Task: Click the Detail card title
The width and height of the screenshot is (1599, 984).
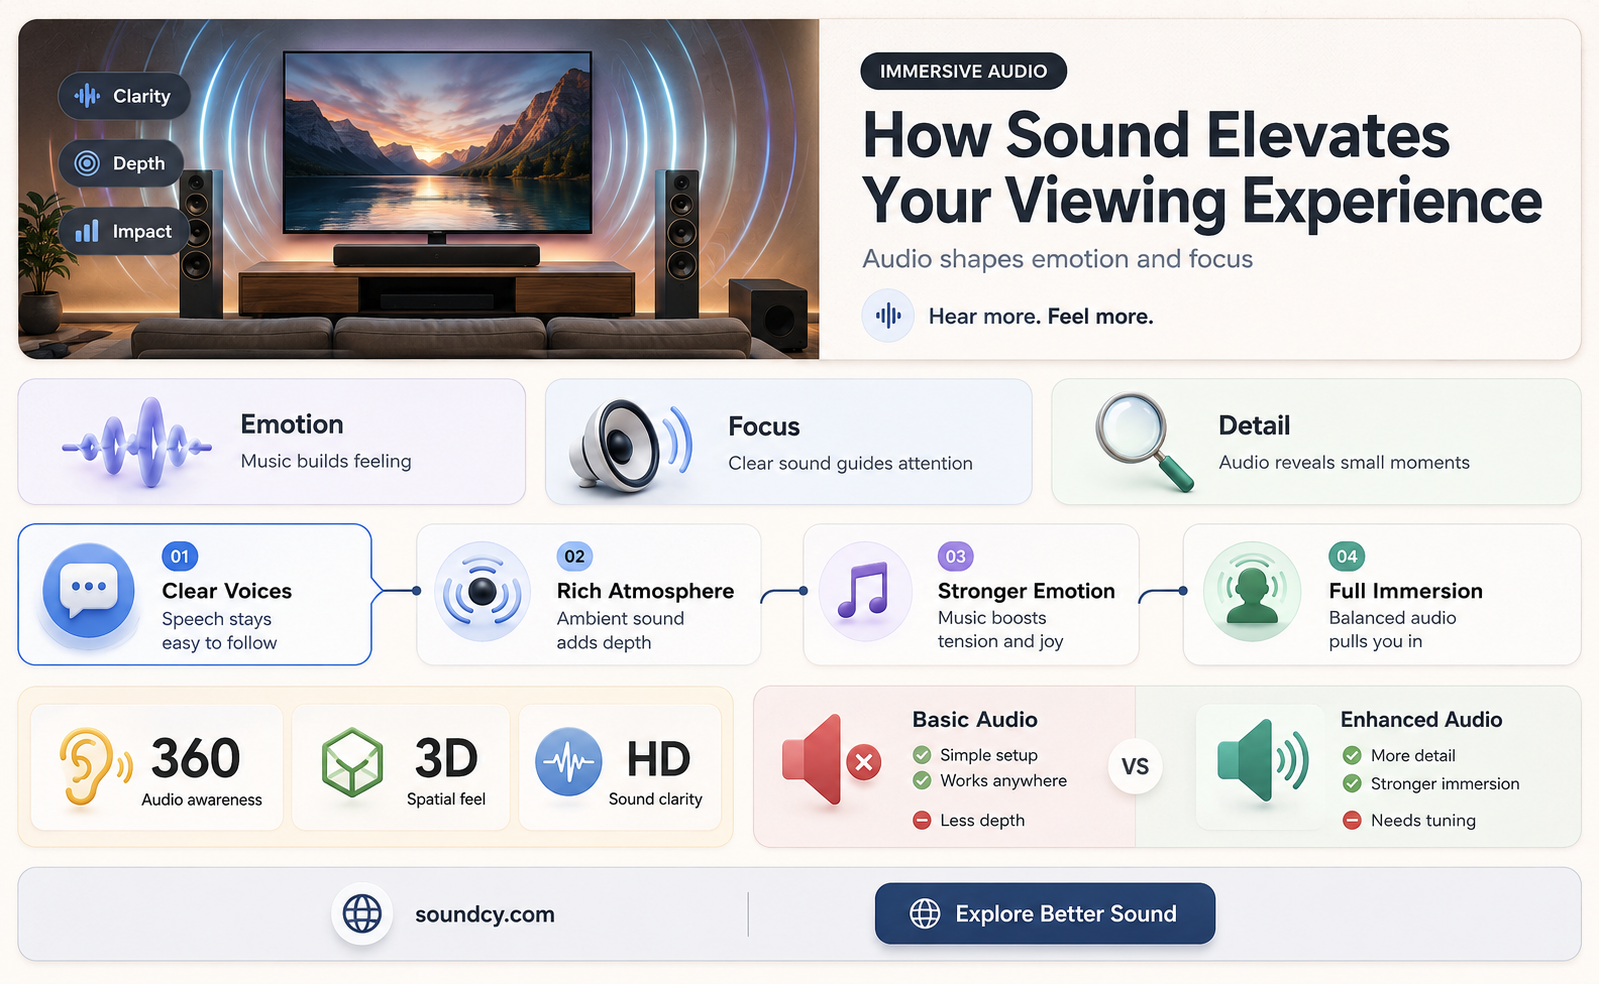Action: tap(1254, 426)
